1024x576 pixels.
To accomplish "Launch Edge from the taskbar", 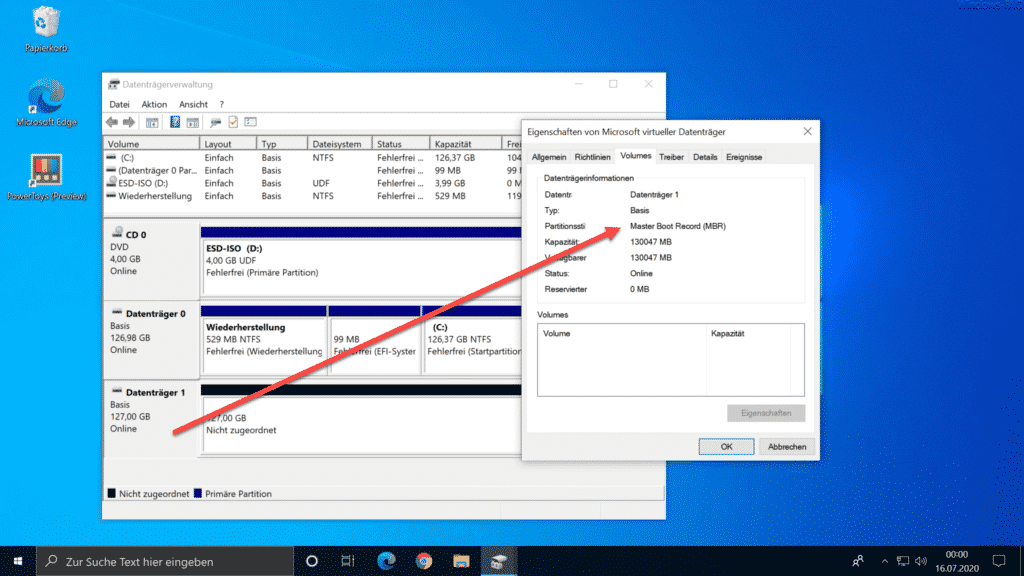I will point(386,561).
